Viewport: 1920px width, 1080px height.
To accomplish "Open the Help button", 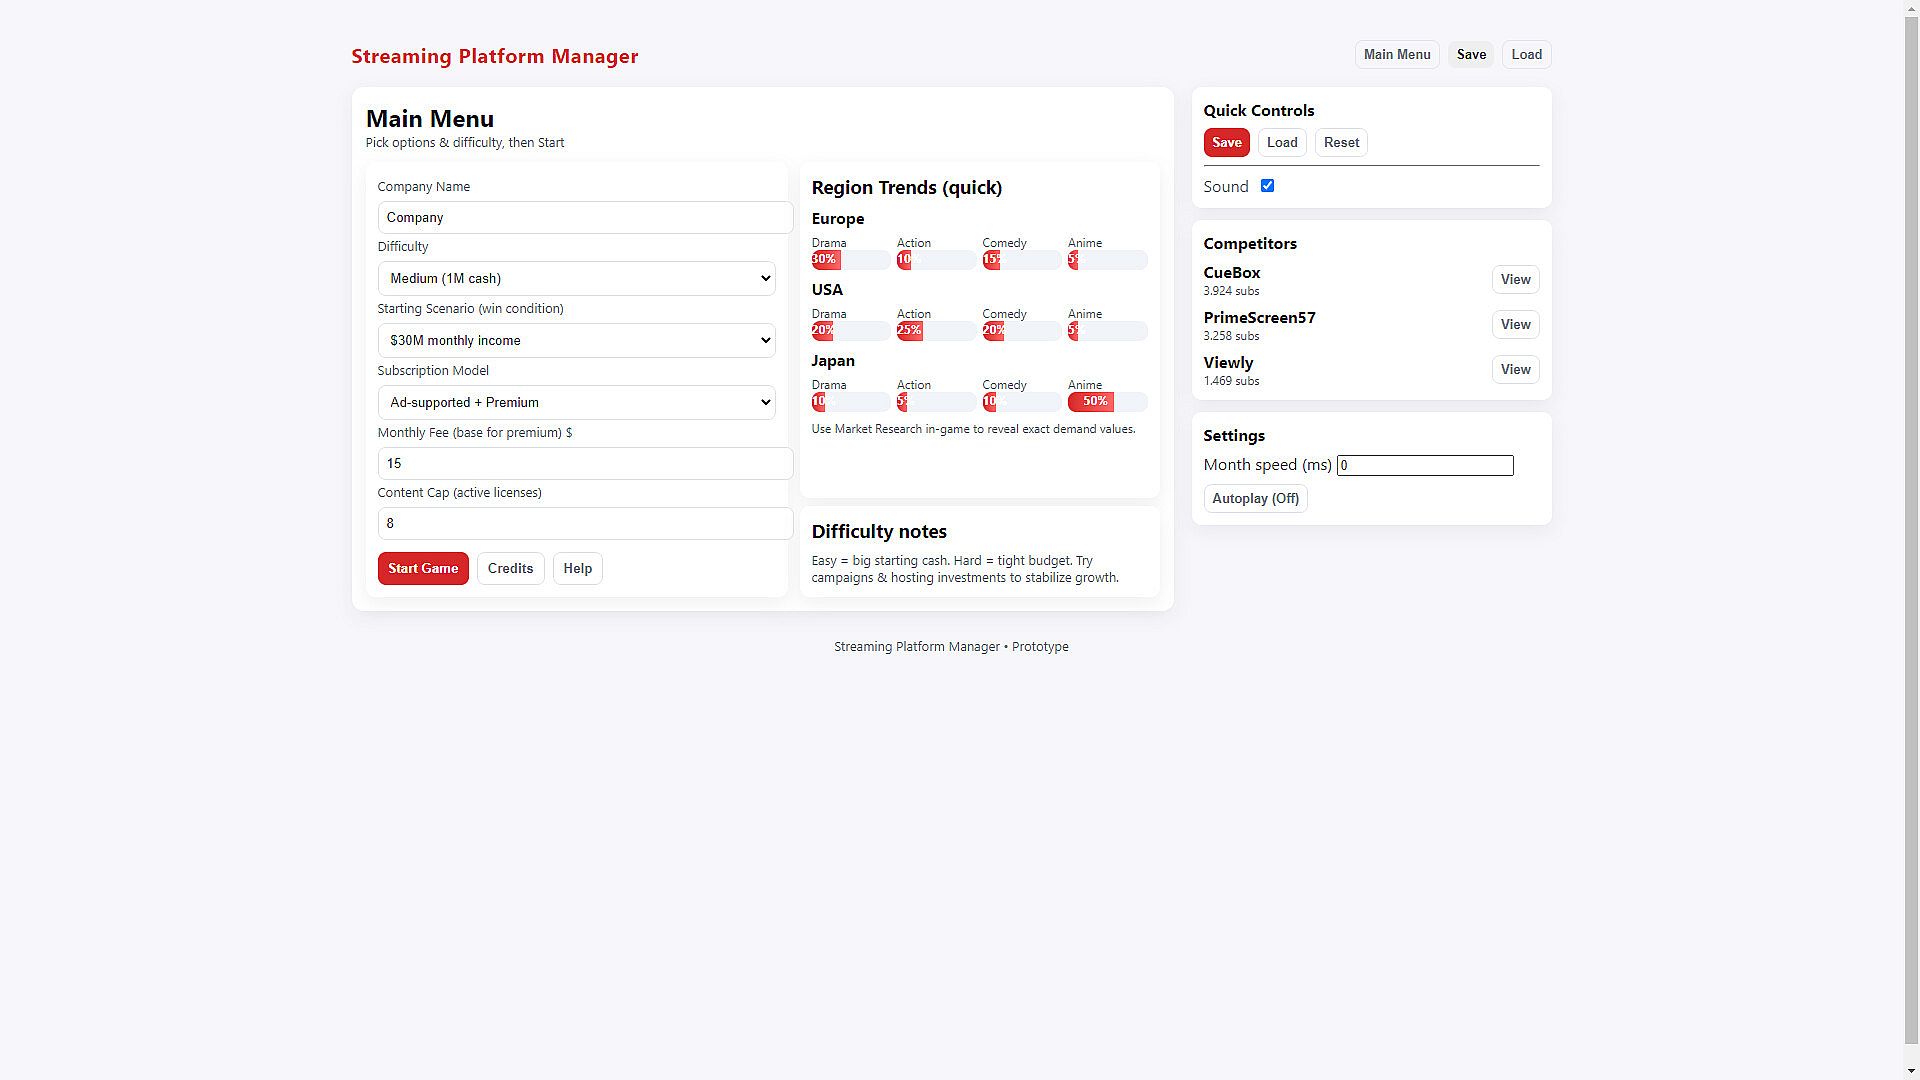I will coord(577,569).
